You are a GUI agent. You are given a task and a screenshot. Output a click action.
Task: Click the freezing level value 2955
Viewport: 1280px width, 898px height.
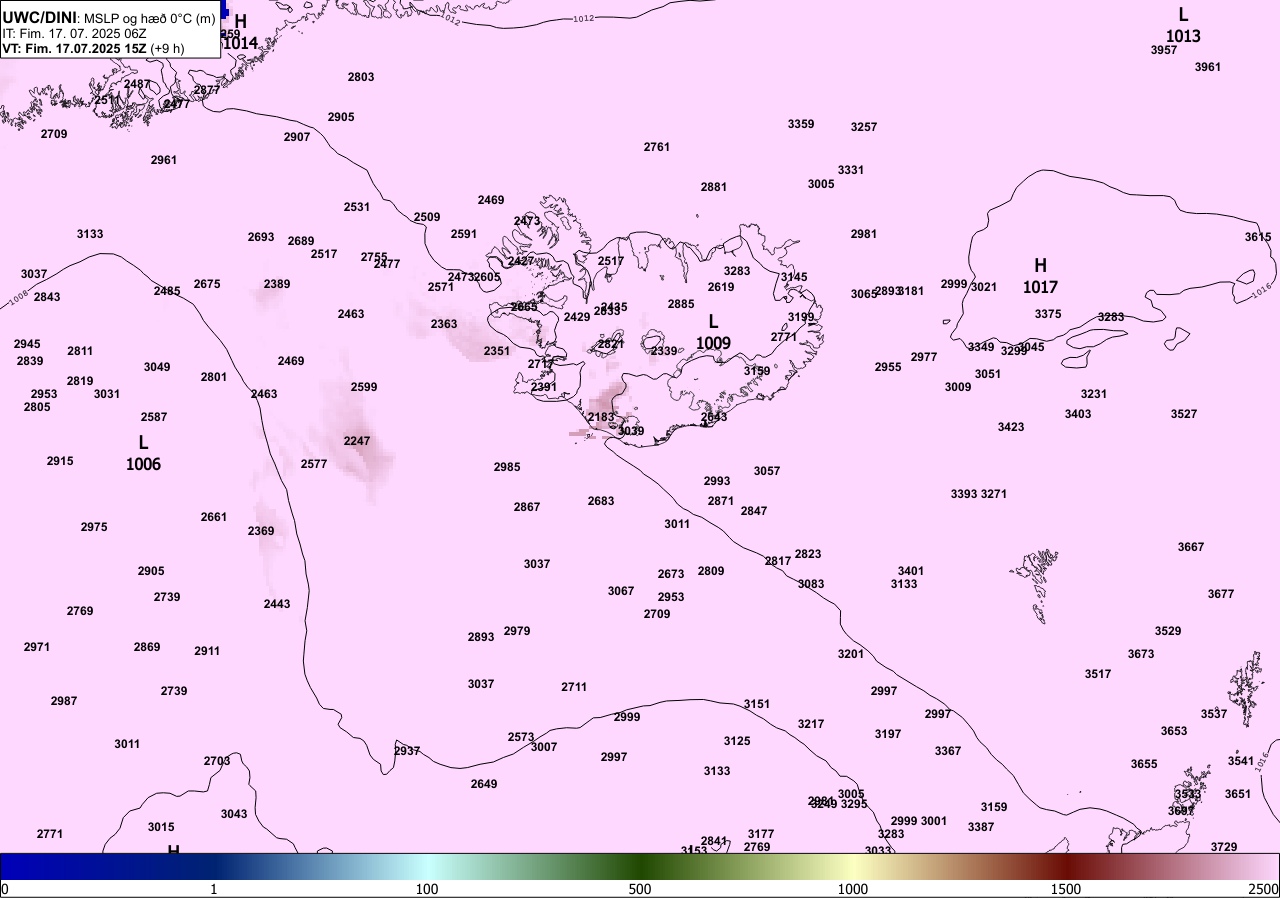(888, 367)
